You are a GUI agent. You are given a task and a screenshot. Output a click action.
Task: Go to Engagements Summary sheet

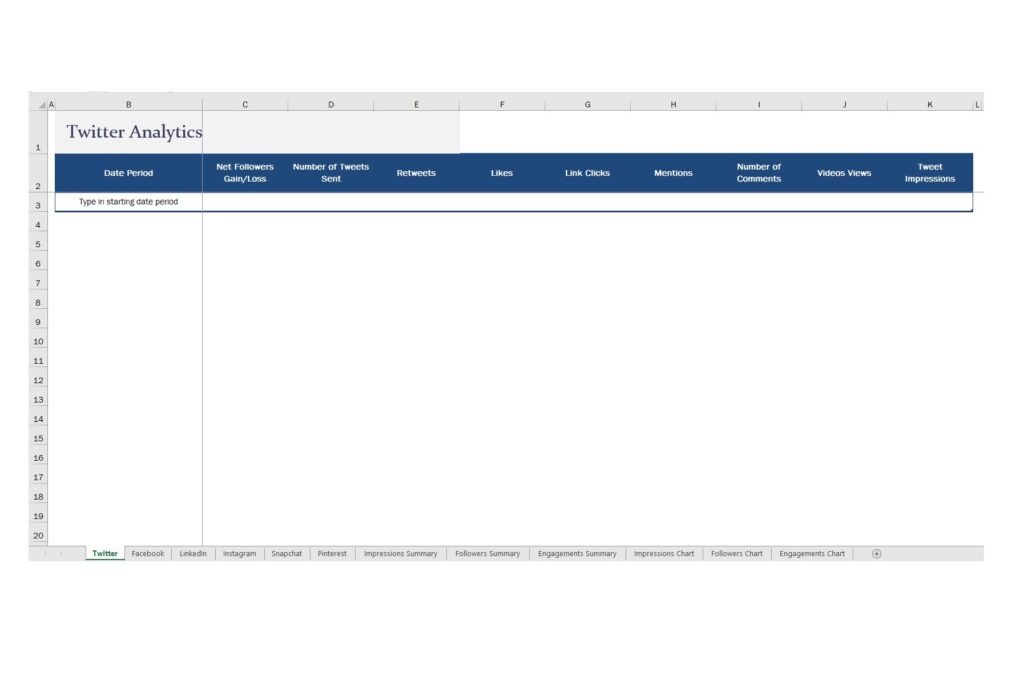pos(577,553)
